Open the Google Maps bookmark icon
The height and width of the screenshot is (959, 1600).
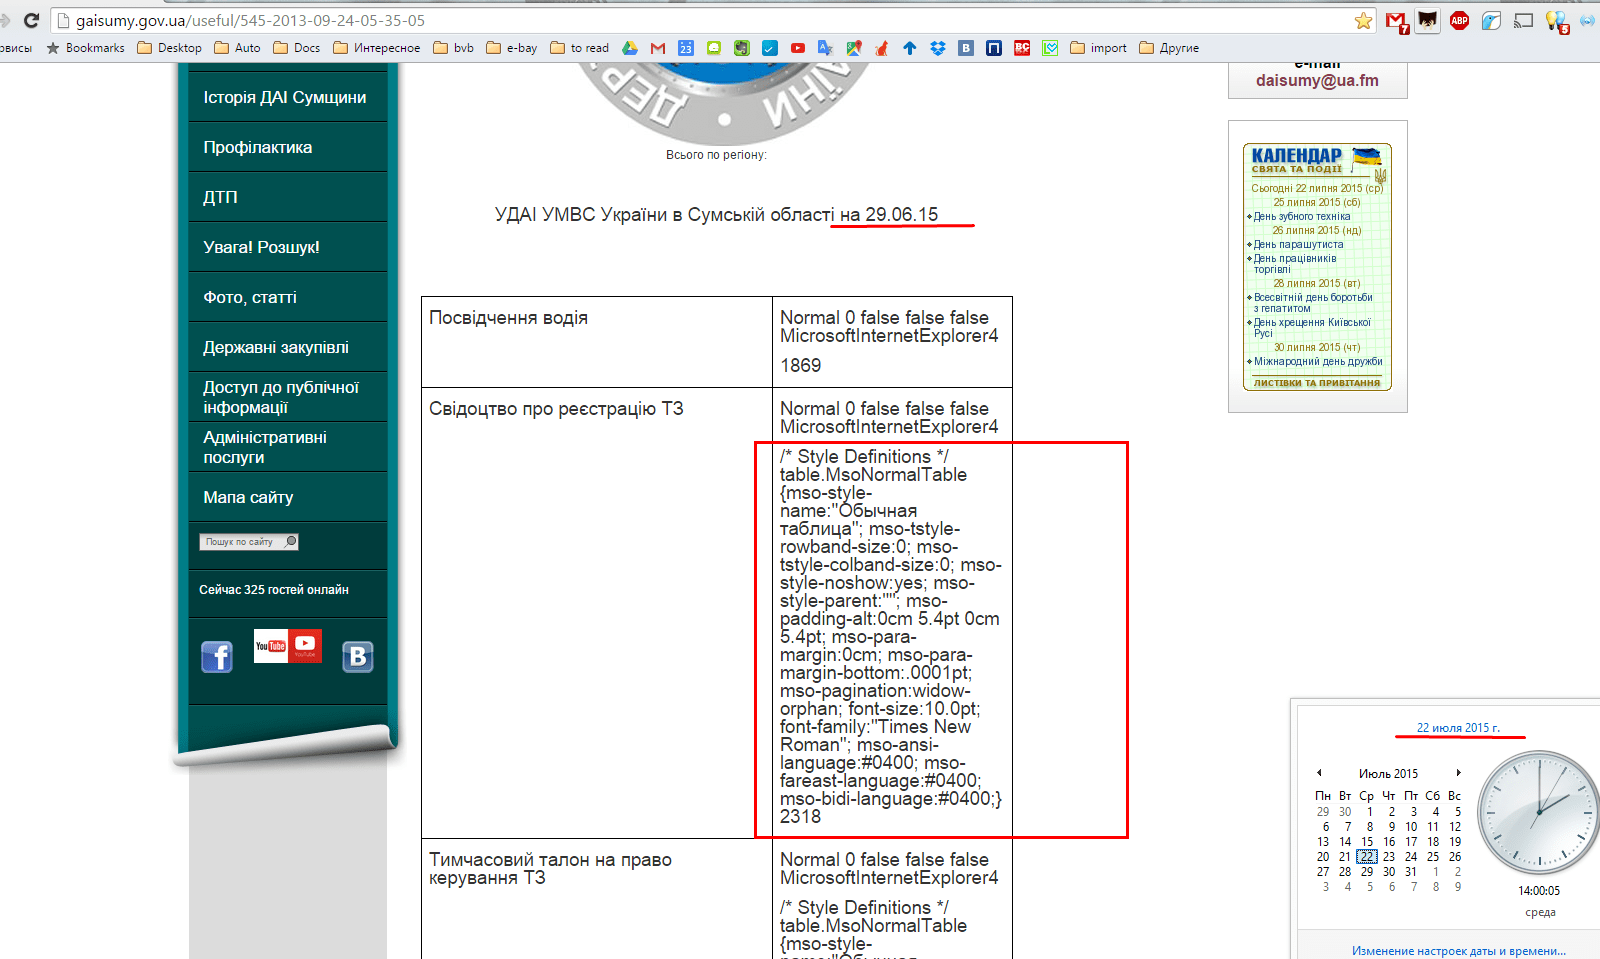click(x=853, y=48)
